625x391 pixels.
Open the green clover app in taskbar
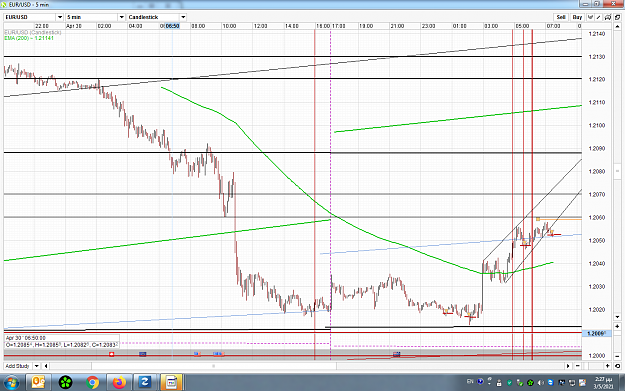tap(65, 383)
